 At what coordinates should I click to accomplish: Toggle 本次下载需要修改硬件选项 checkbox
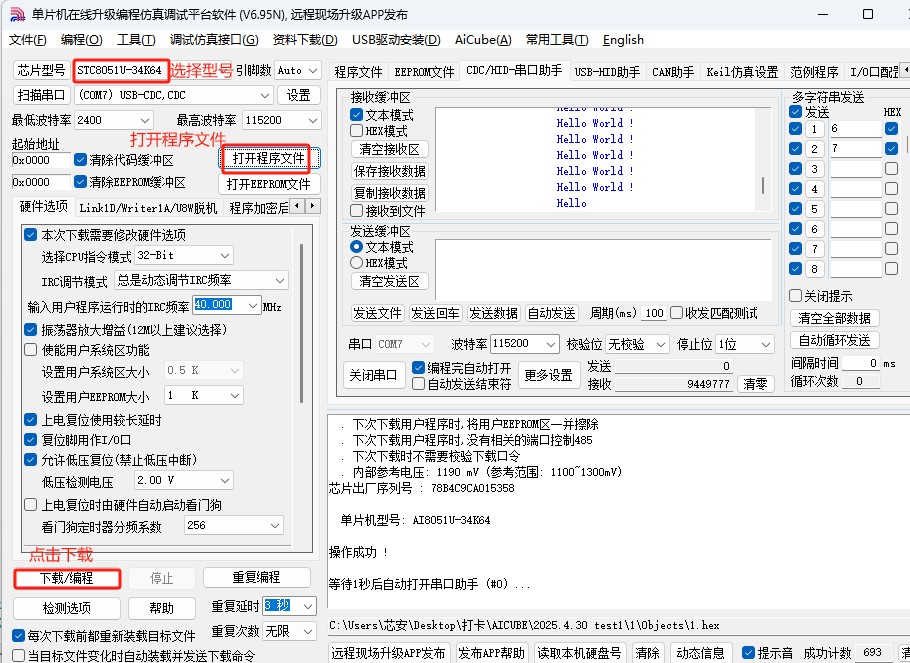(31, 235)
